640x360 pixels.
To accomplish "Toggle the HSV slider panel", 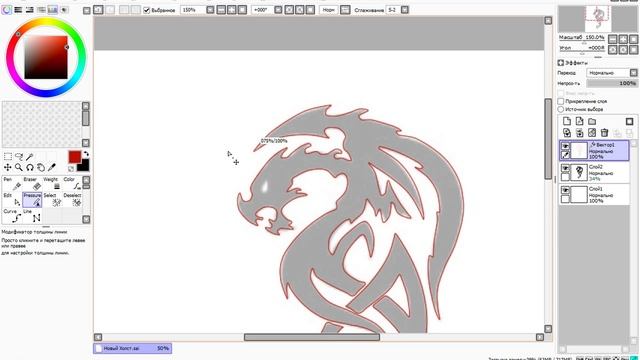I will tap(29, 10).
